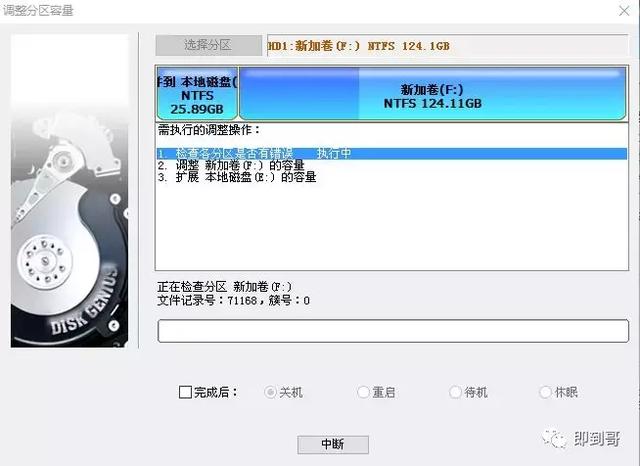
Task: Select step 3 扩展 本地磁盘(E:) 的容量
Action: click(x=237, y=177)
